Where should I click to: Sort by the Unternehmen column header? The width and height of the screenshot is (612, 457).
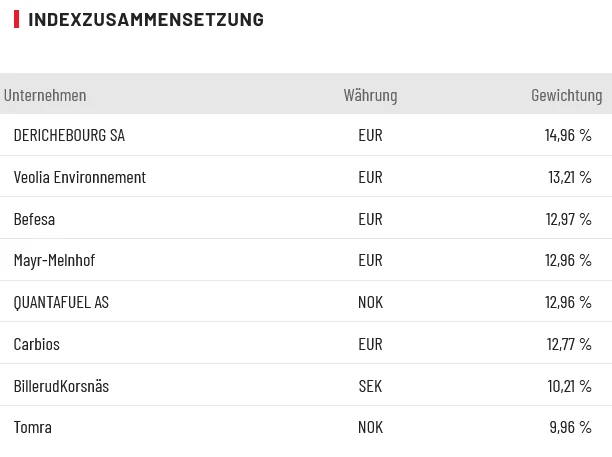pyautogui.click(x=45, y=95)
